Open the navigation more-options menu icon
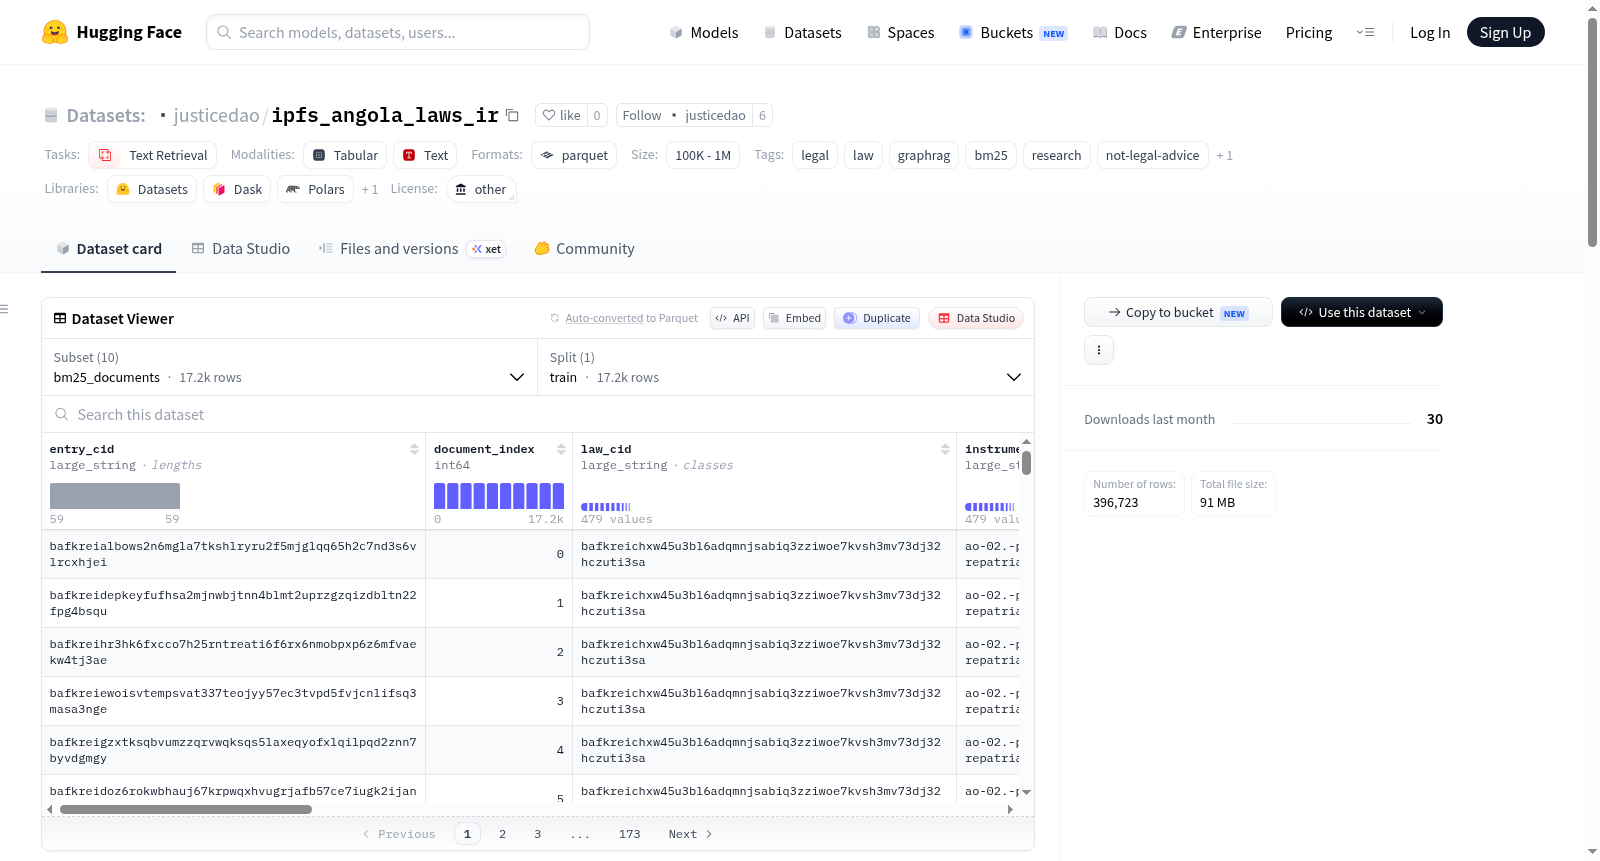 (1365, 32)
